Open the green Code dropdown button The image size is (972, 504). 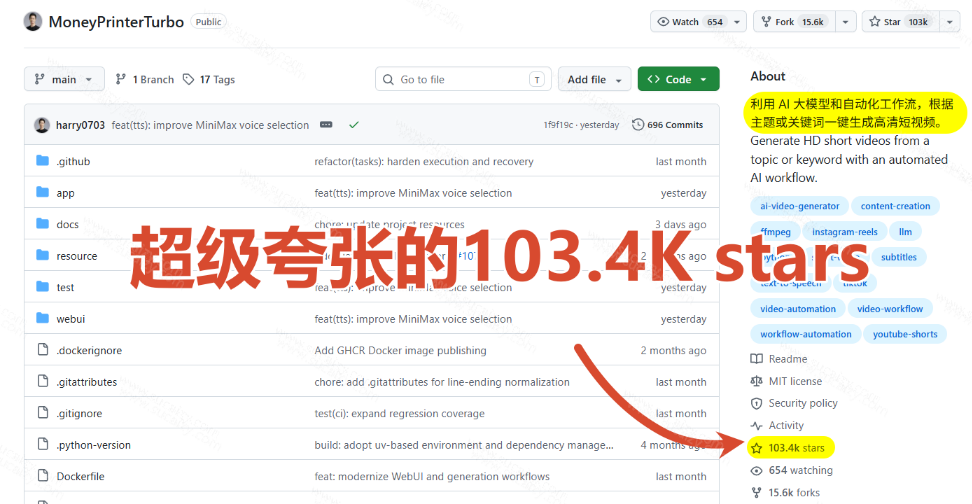(678, 79)
